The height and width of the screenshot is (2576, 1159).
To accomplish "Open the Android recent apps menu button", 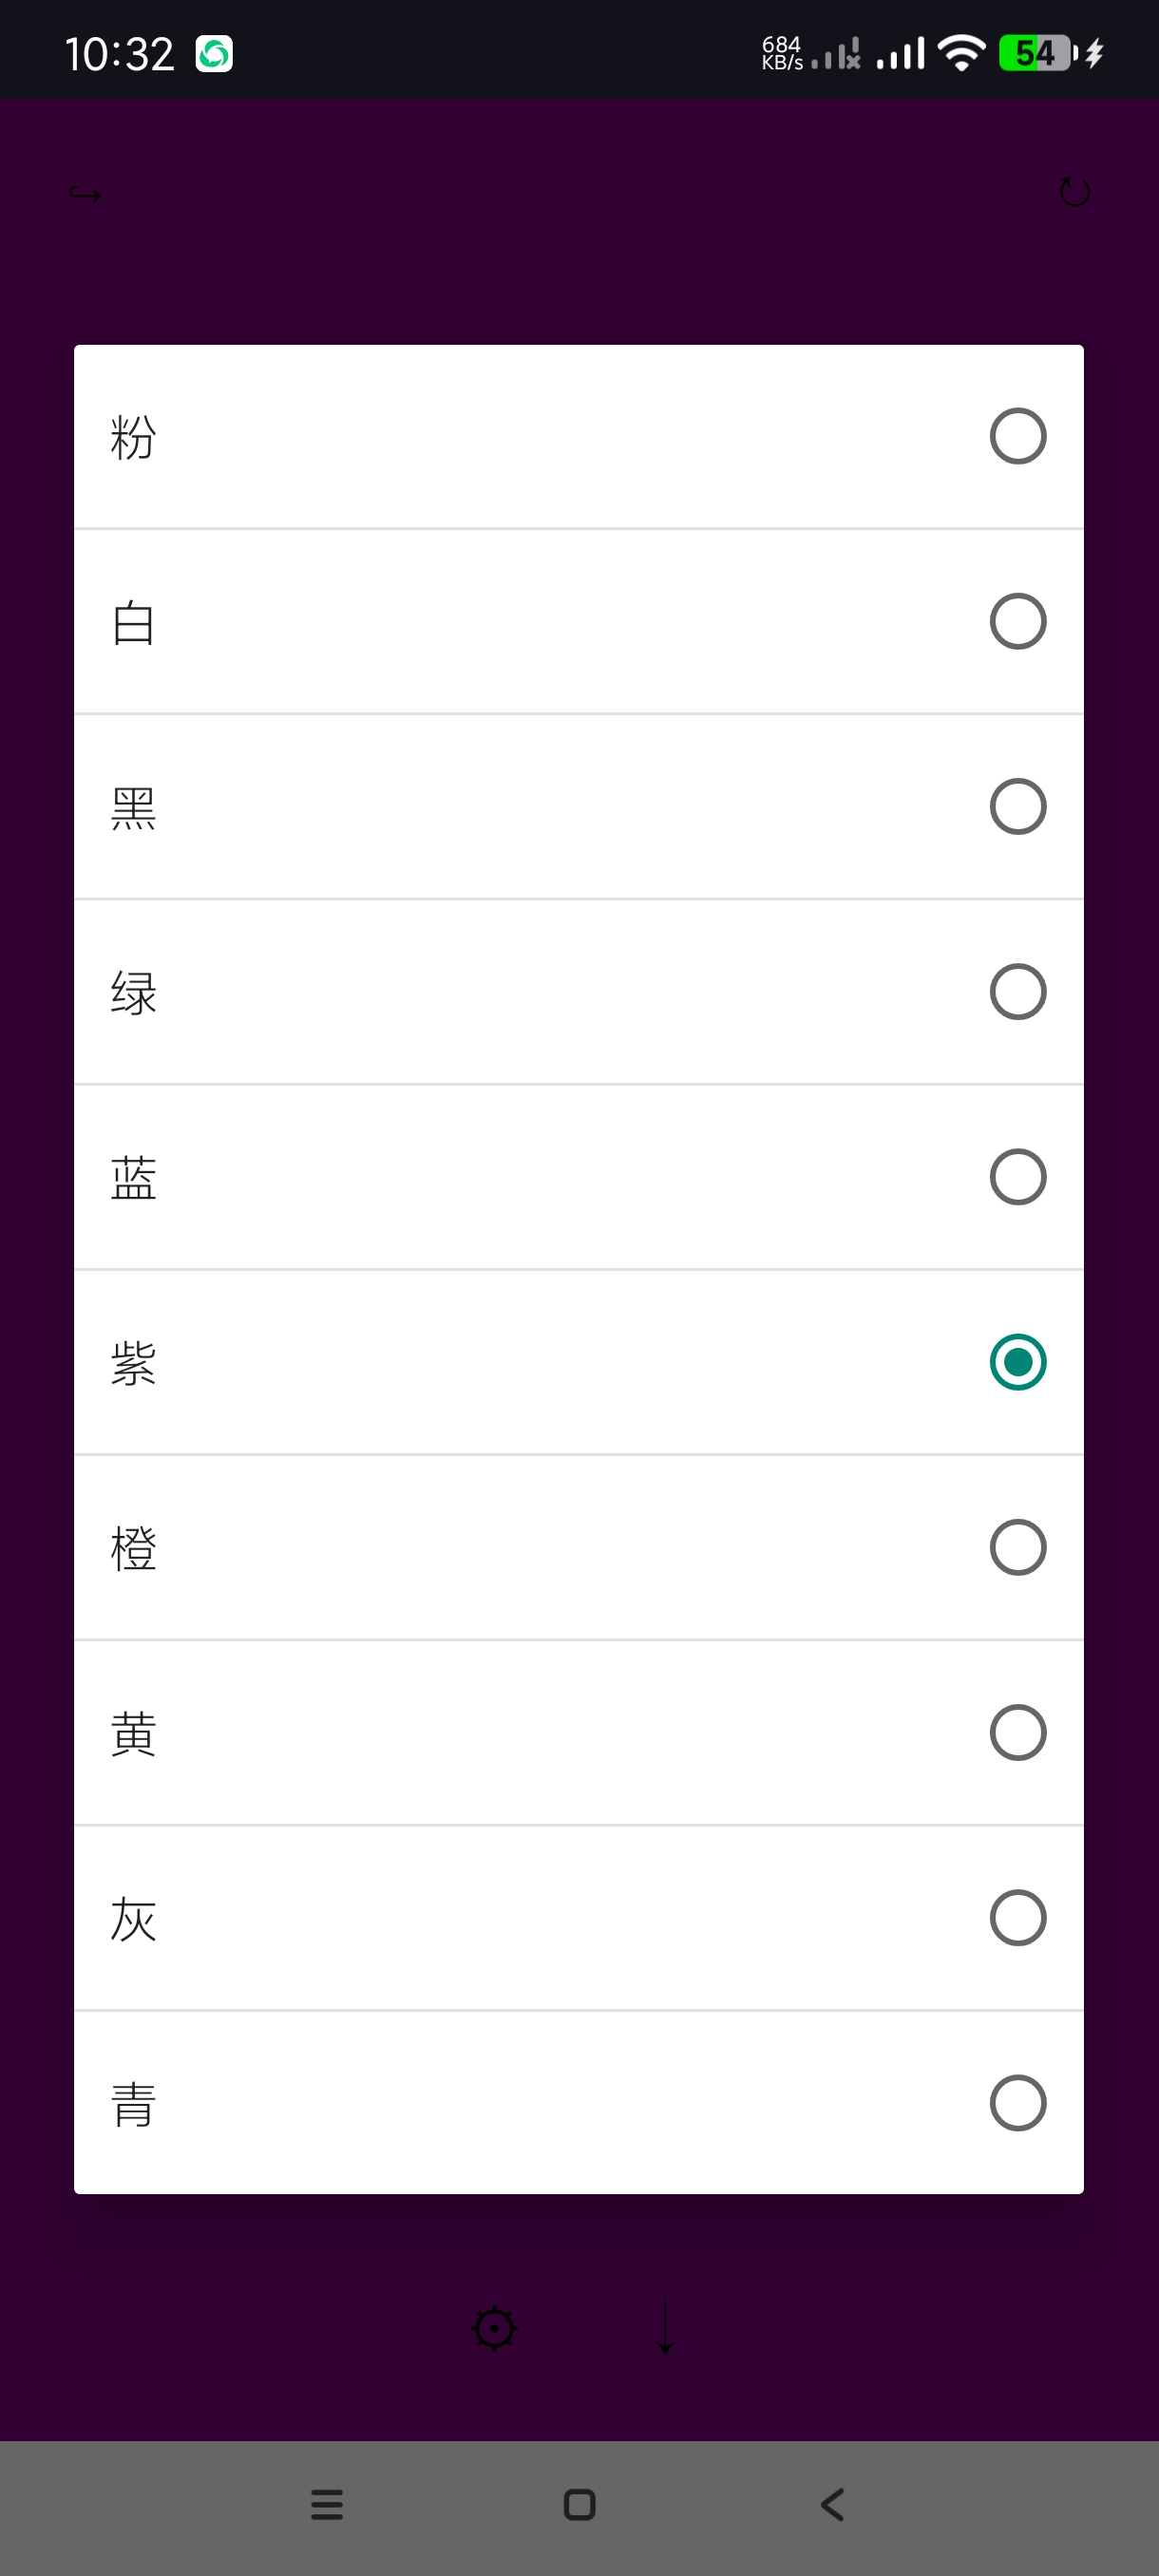I will [x=327, y=2504].
